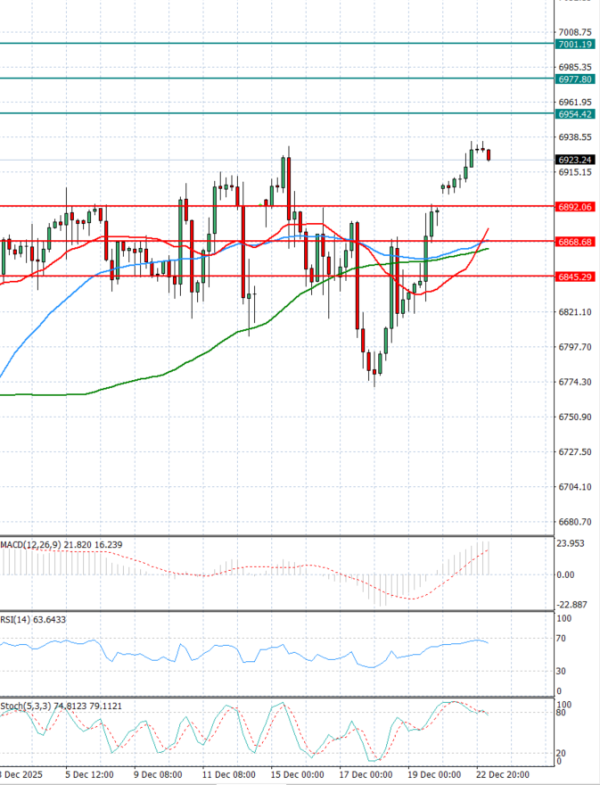This screenshot has width=600, height=785.
Task: Click the last red candlestick on chart
Action: coord(489,154)
